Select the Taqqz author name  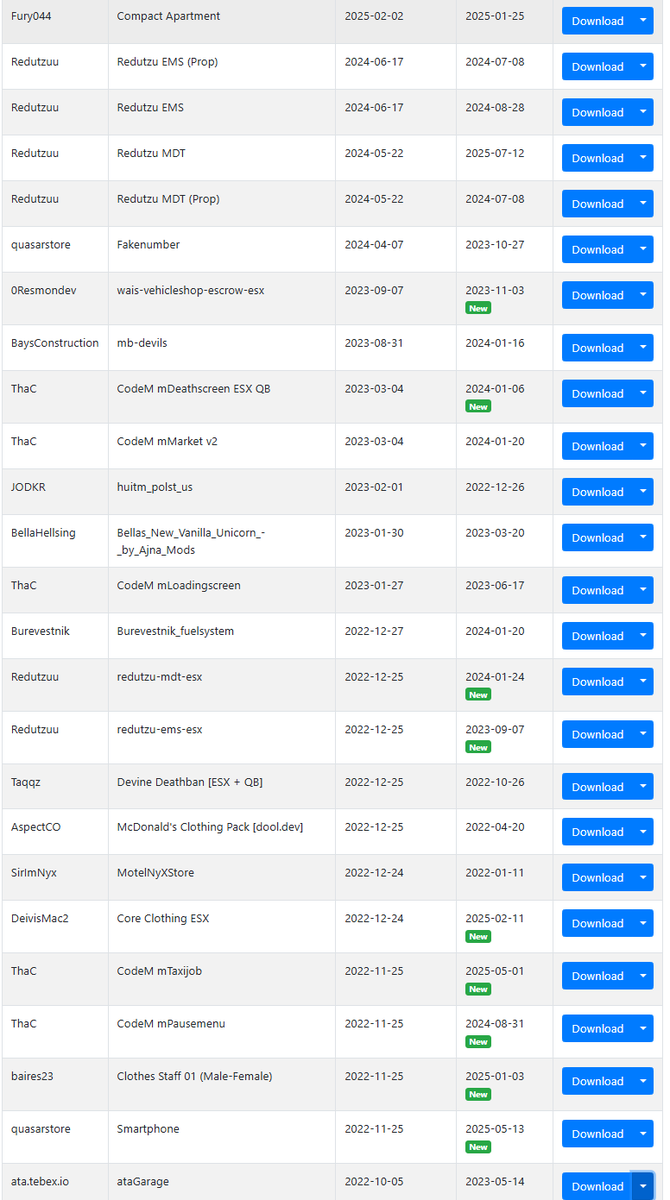point(28,782)
